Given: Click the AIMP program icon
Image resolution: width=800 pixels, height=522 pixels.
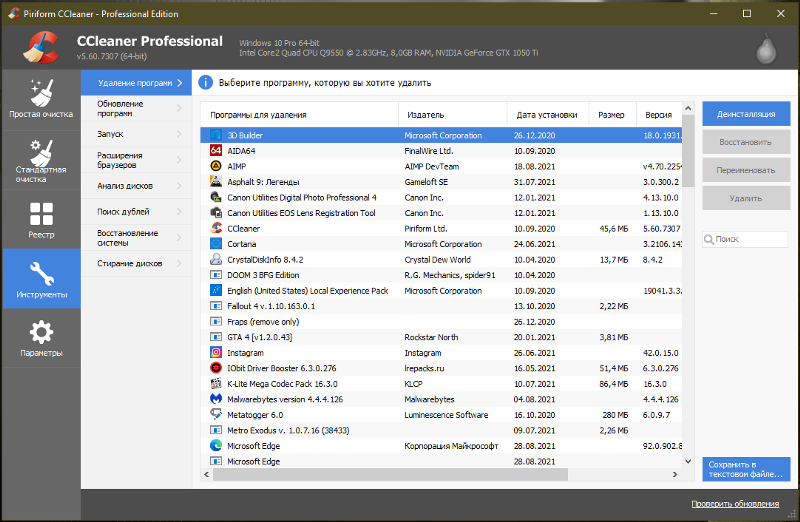Looking at the screenshot, I should click(x=216, y=166).
